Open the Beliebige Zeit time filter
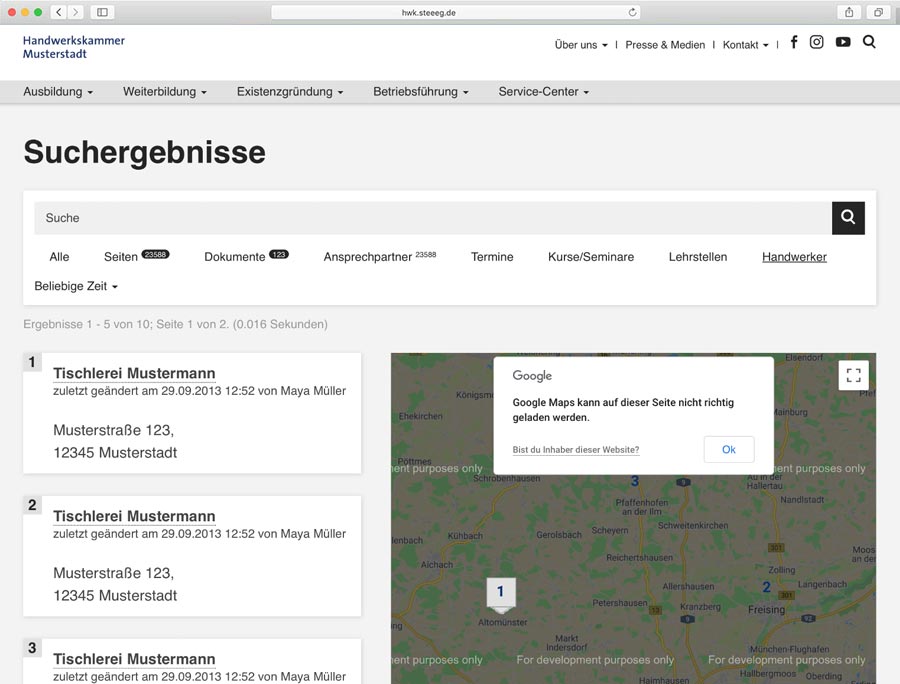Image resolution: width=900 pixels, height=684 pixels. click(76, 287)
